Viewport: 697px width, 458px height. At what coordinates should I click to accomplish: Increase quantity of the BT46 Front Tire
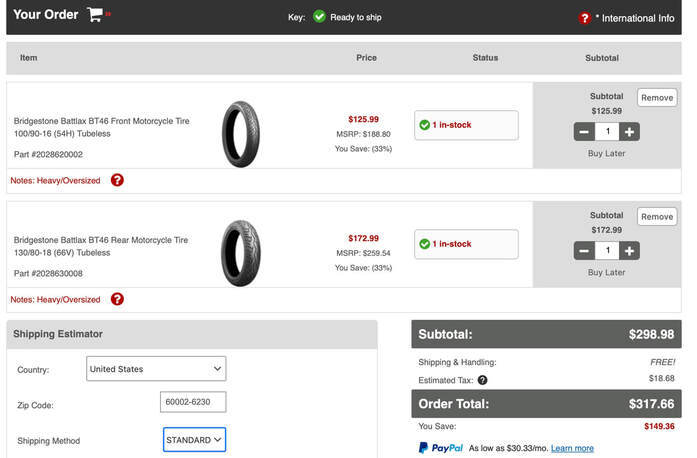(x=629, y=132)
